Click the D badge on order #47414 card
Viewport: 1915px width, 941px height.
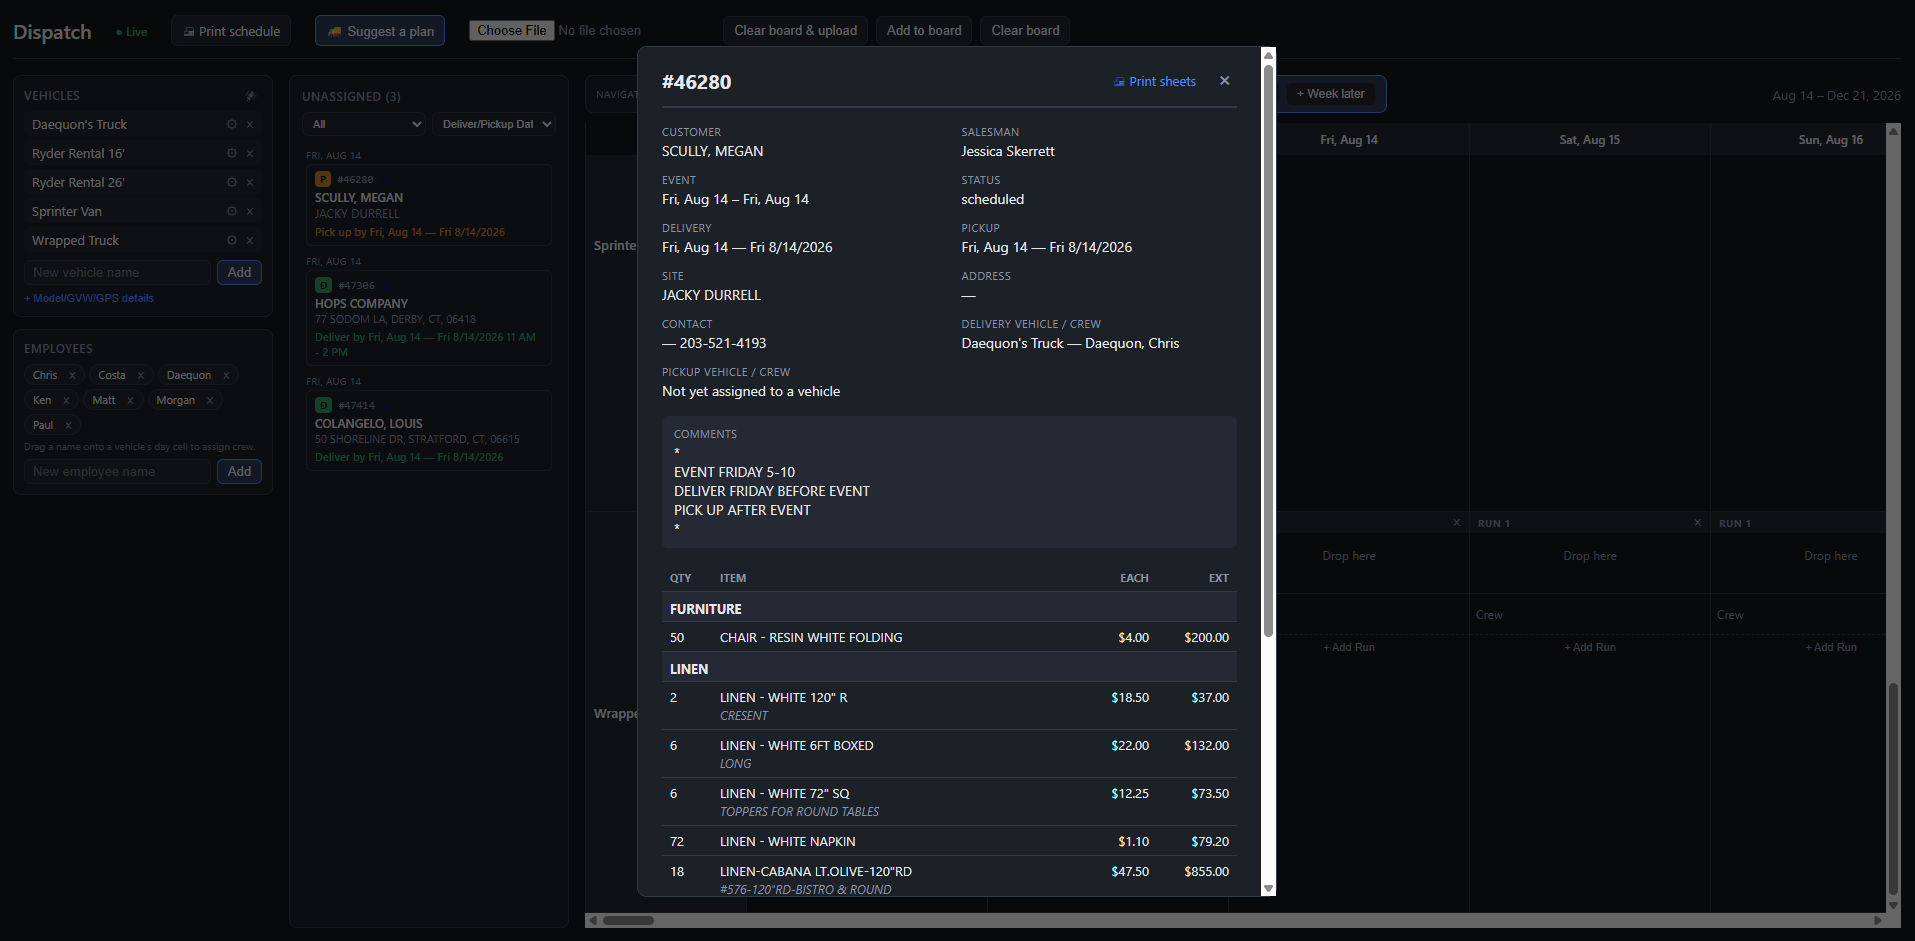click(x=323, y=405)
